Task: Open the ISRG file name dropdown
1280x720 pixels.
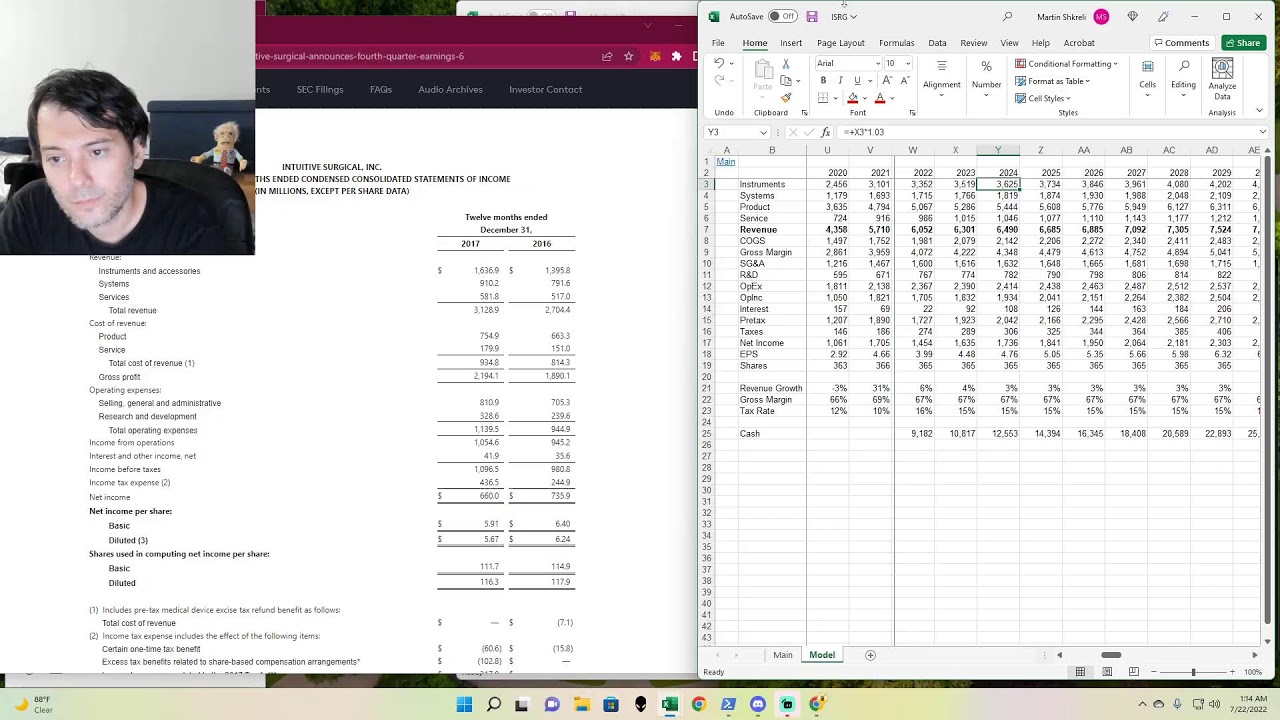Action: pyautogui.click(x=843, y=17)
